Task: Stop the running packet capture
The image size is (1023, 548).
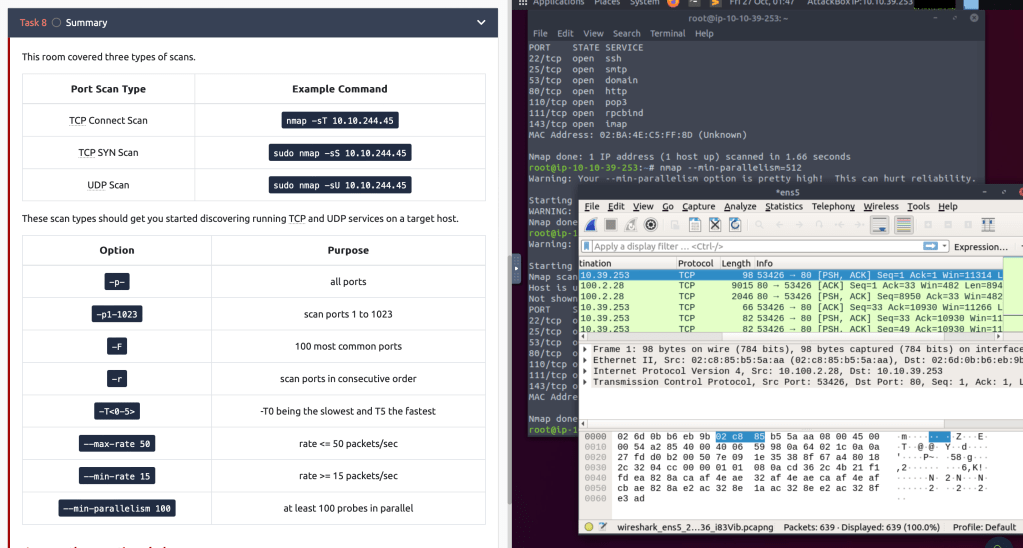Action: (x=610, y=225)
